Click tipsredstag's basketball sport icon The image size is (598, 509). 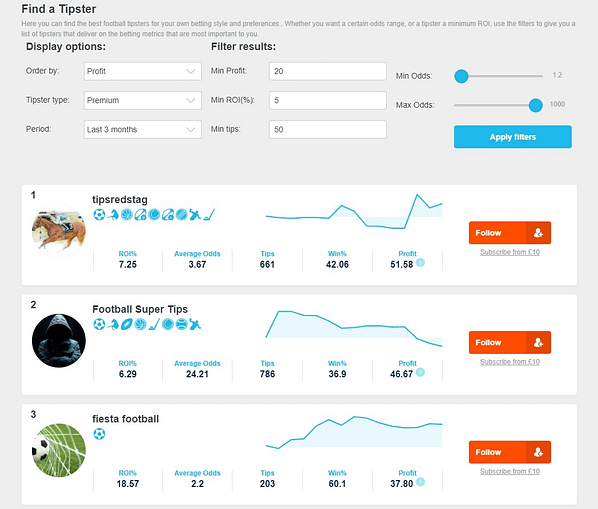click(x=127, y=215)
